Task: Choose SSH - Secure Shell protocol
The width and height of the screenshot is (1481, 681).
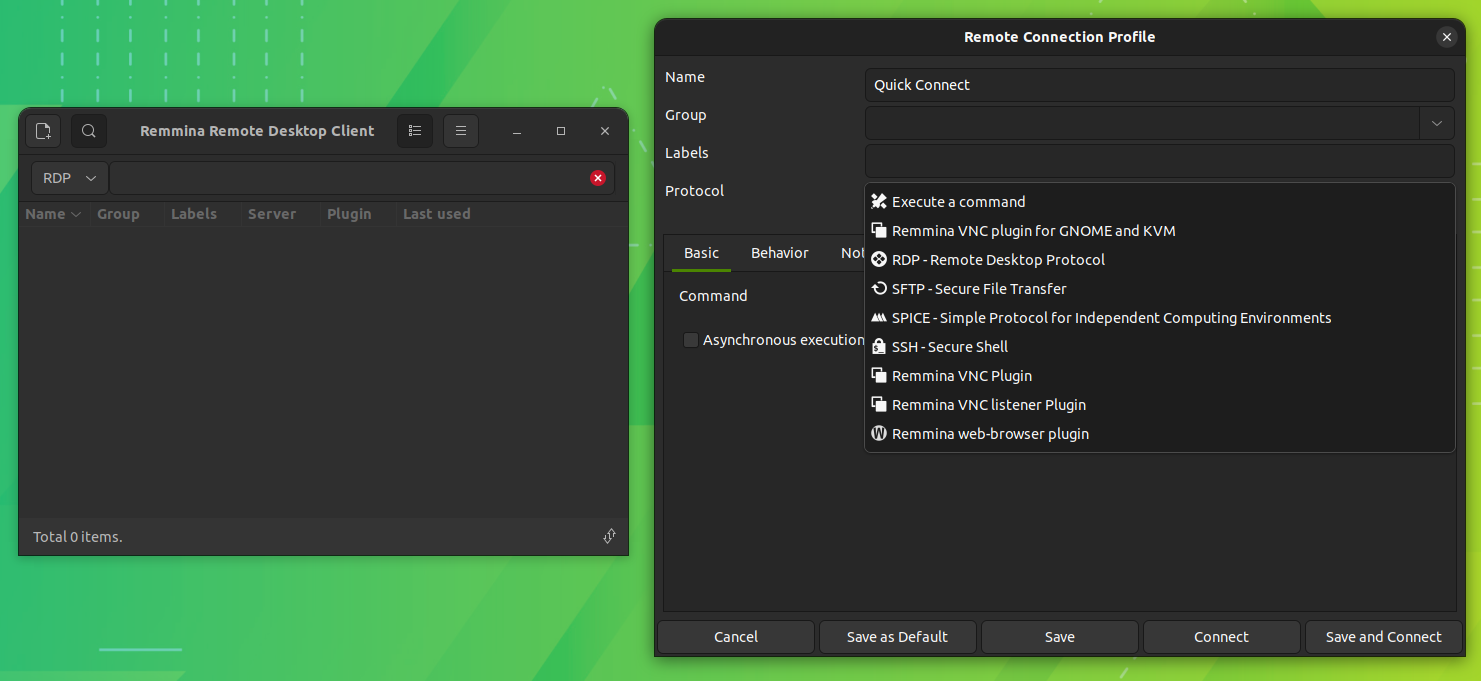Action: tap(949, 346)
